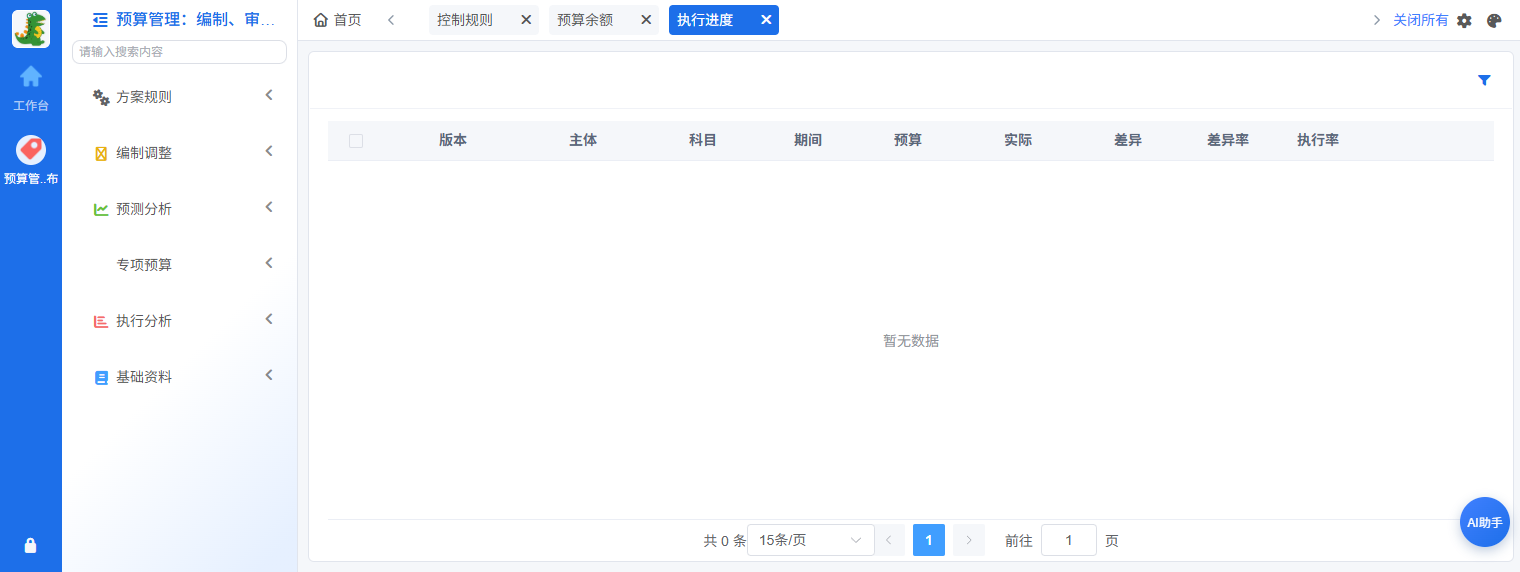Screen dimensions: 1520x572
Task: Expand the 基础资料 menu chevron
Action: 269,375
